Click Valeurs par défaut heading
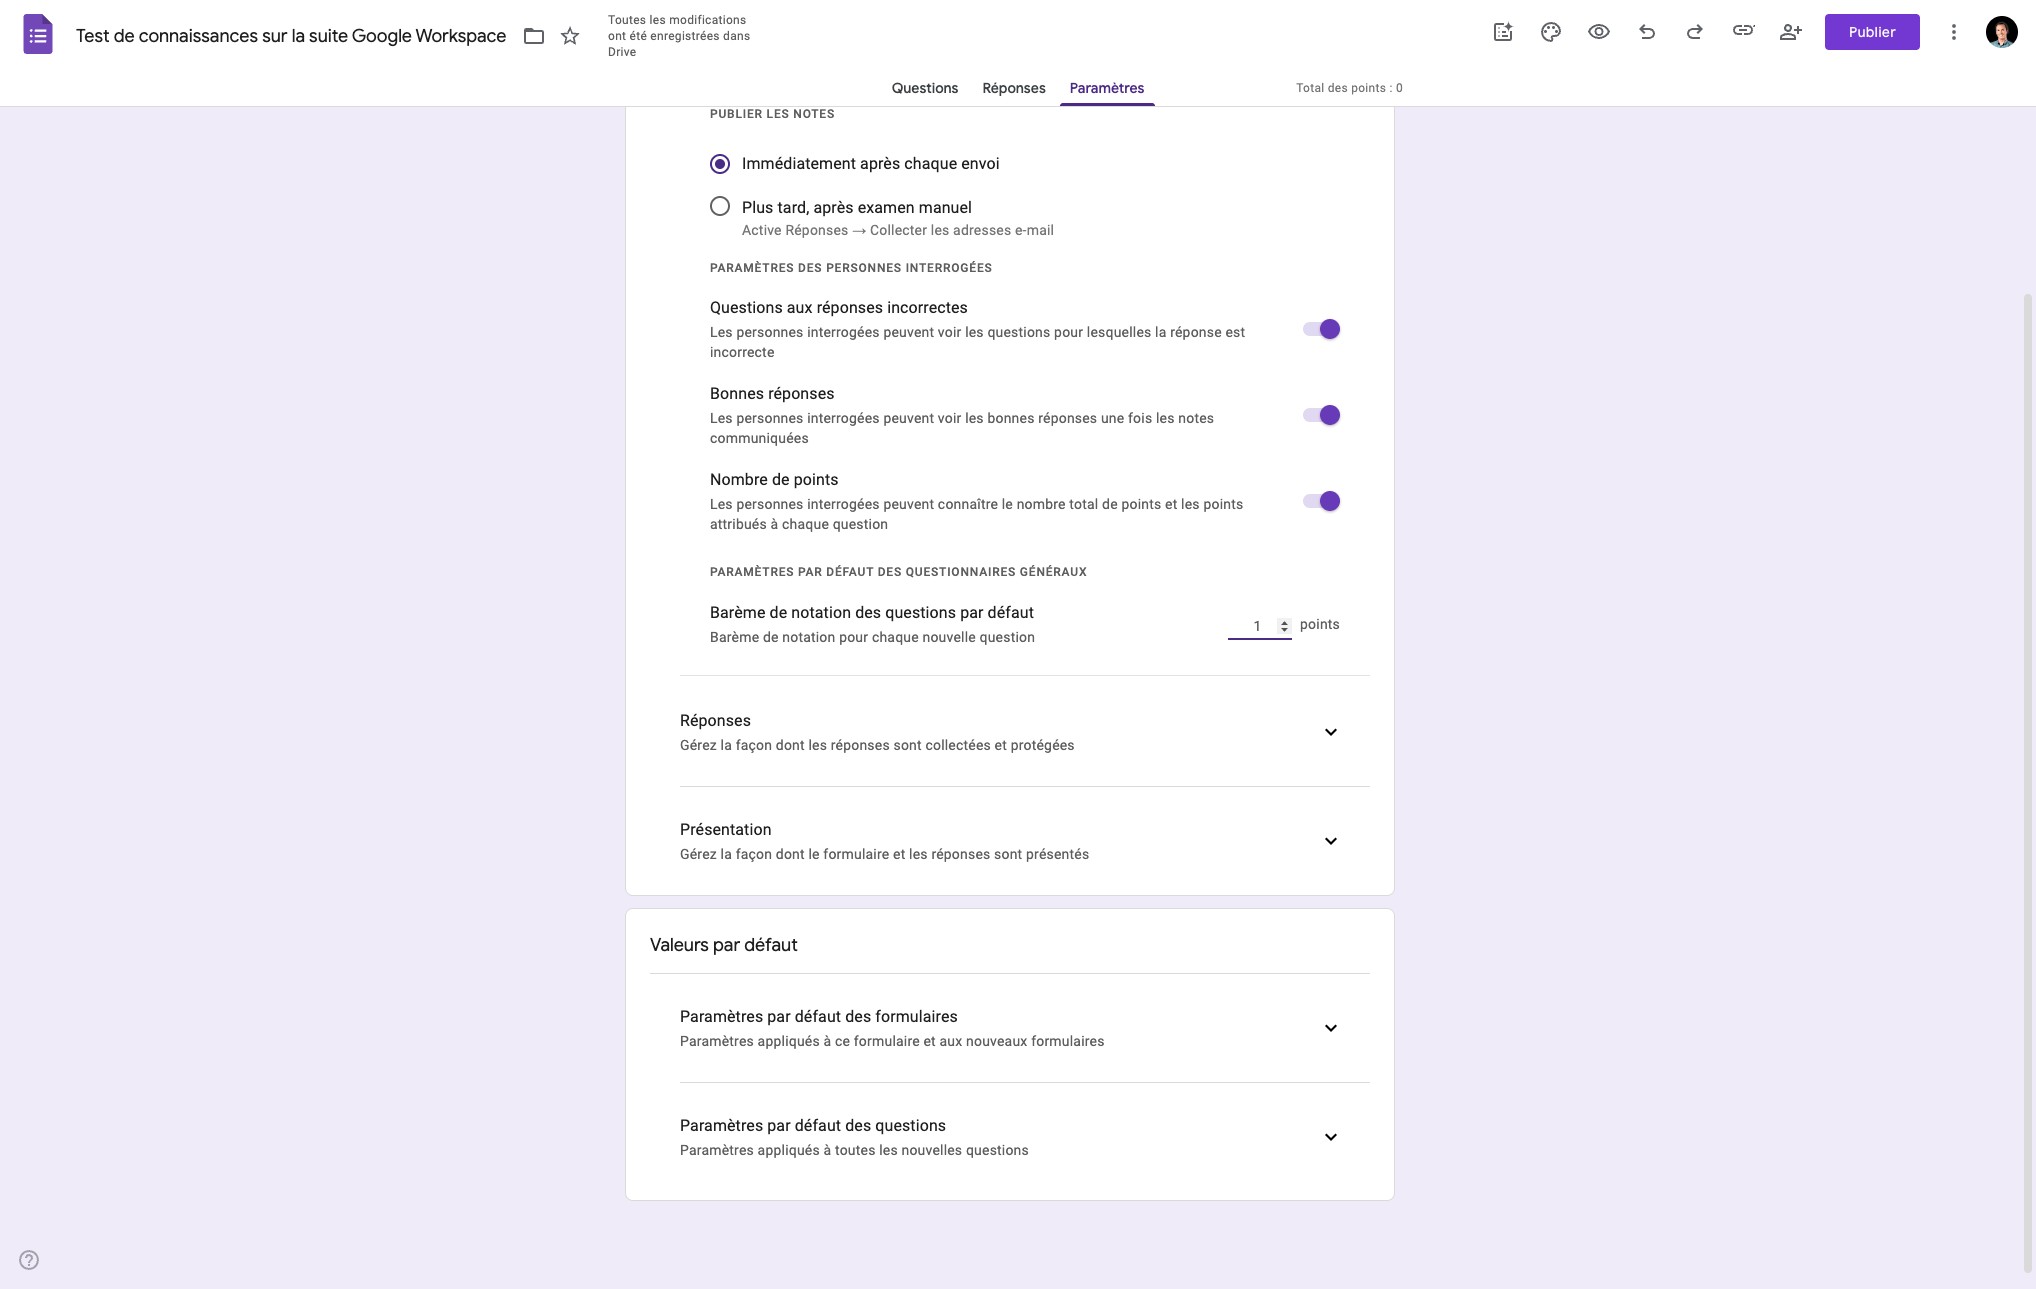Image resolution: width=2036 pixels, height=1289 pixels. tap(724, 945)
